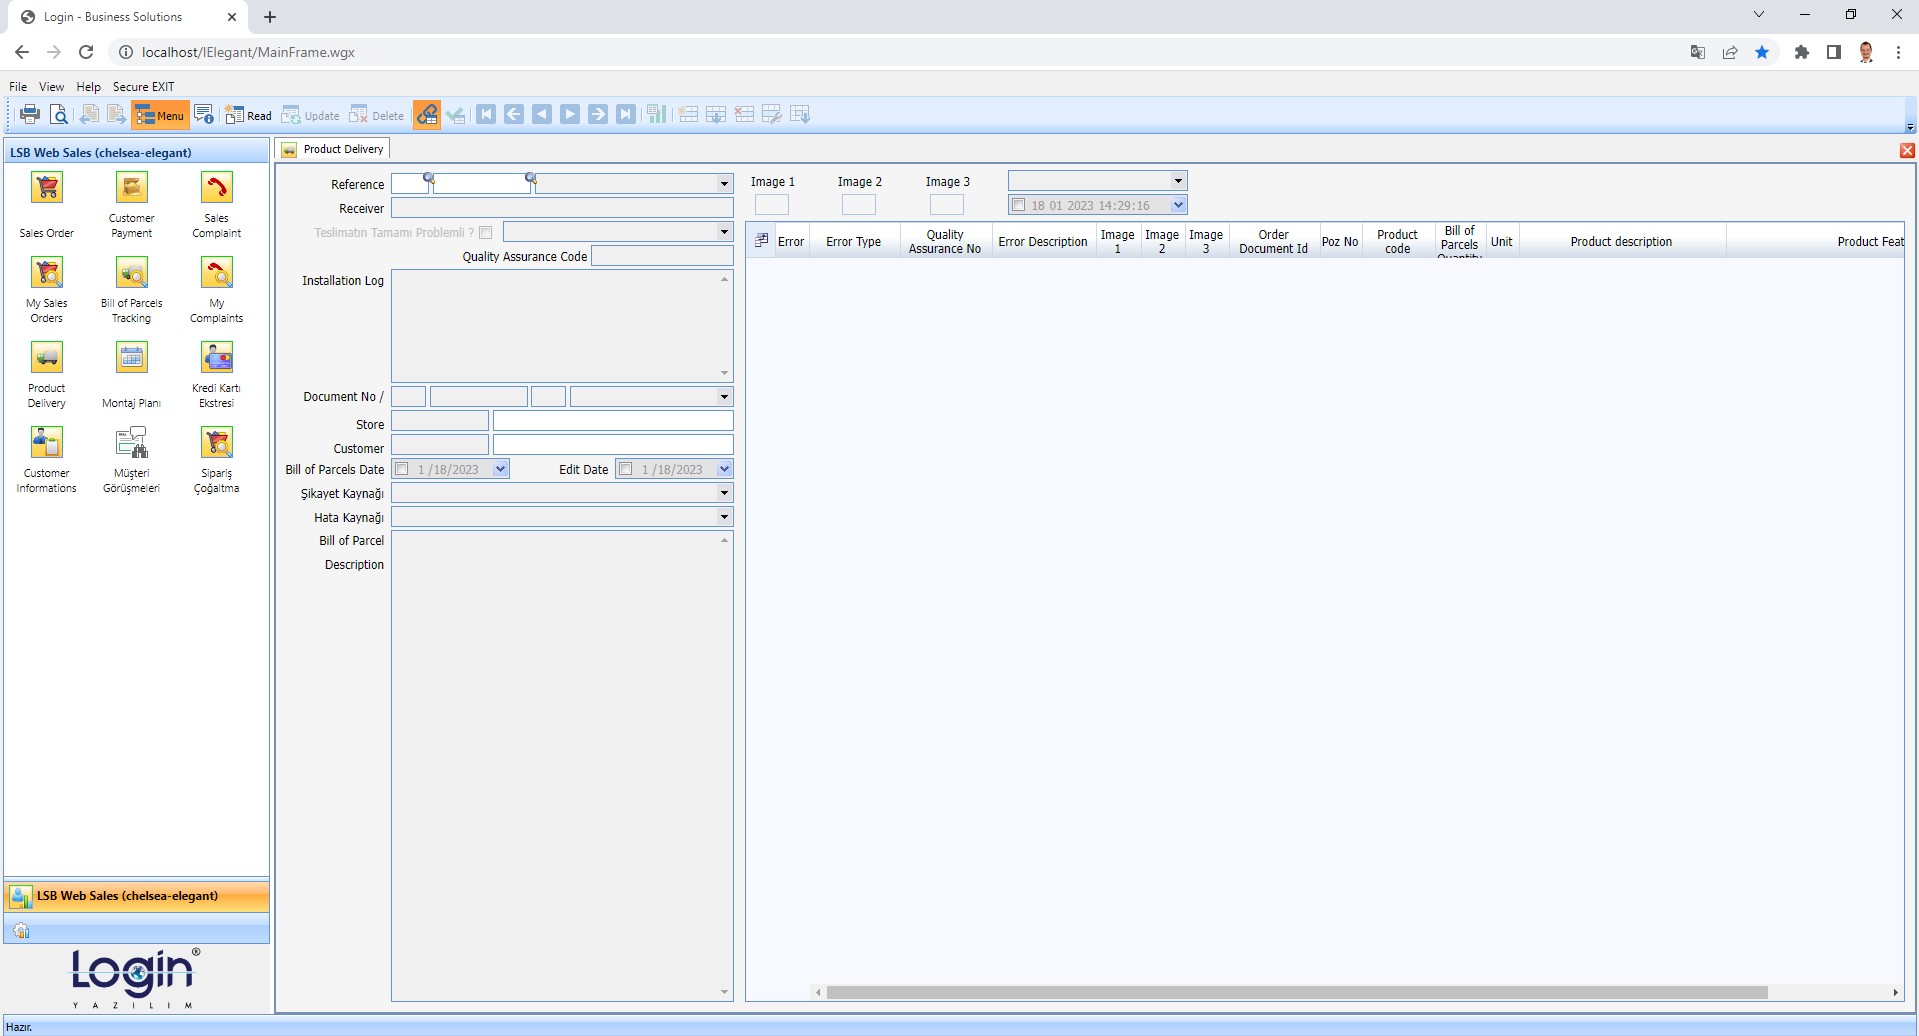Open the Montaj Planı module
The height and width of the screenshot is (1036, 1919).
click(x=131, y=357)
